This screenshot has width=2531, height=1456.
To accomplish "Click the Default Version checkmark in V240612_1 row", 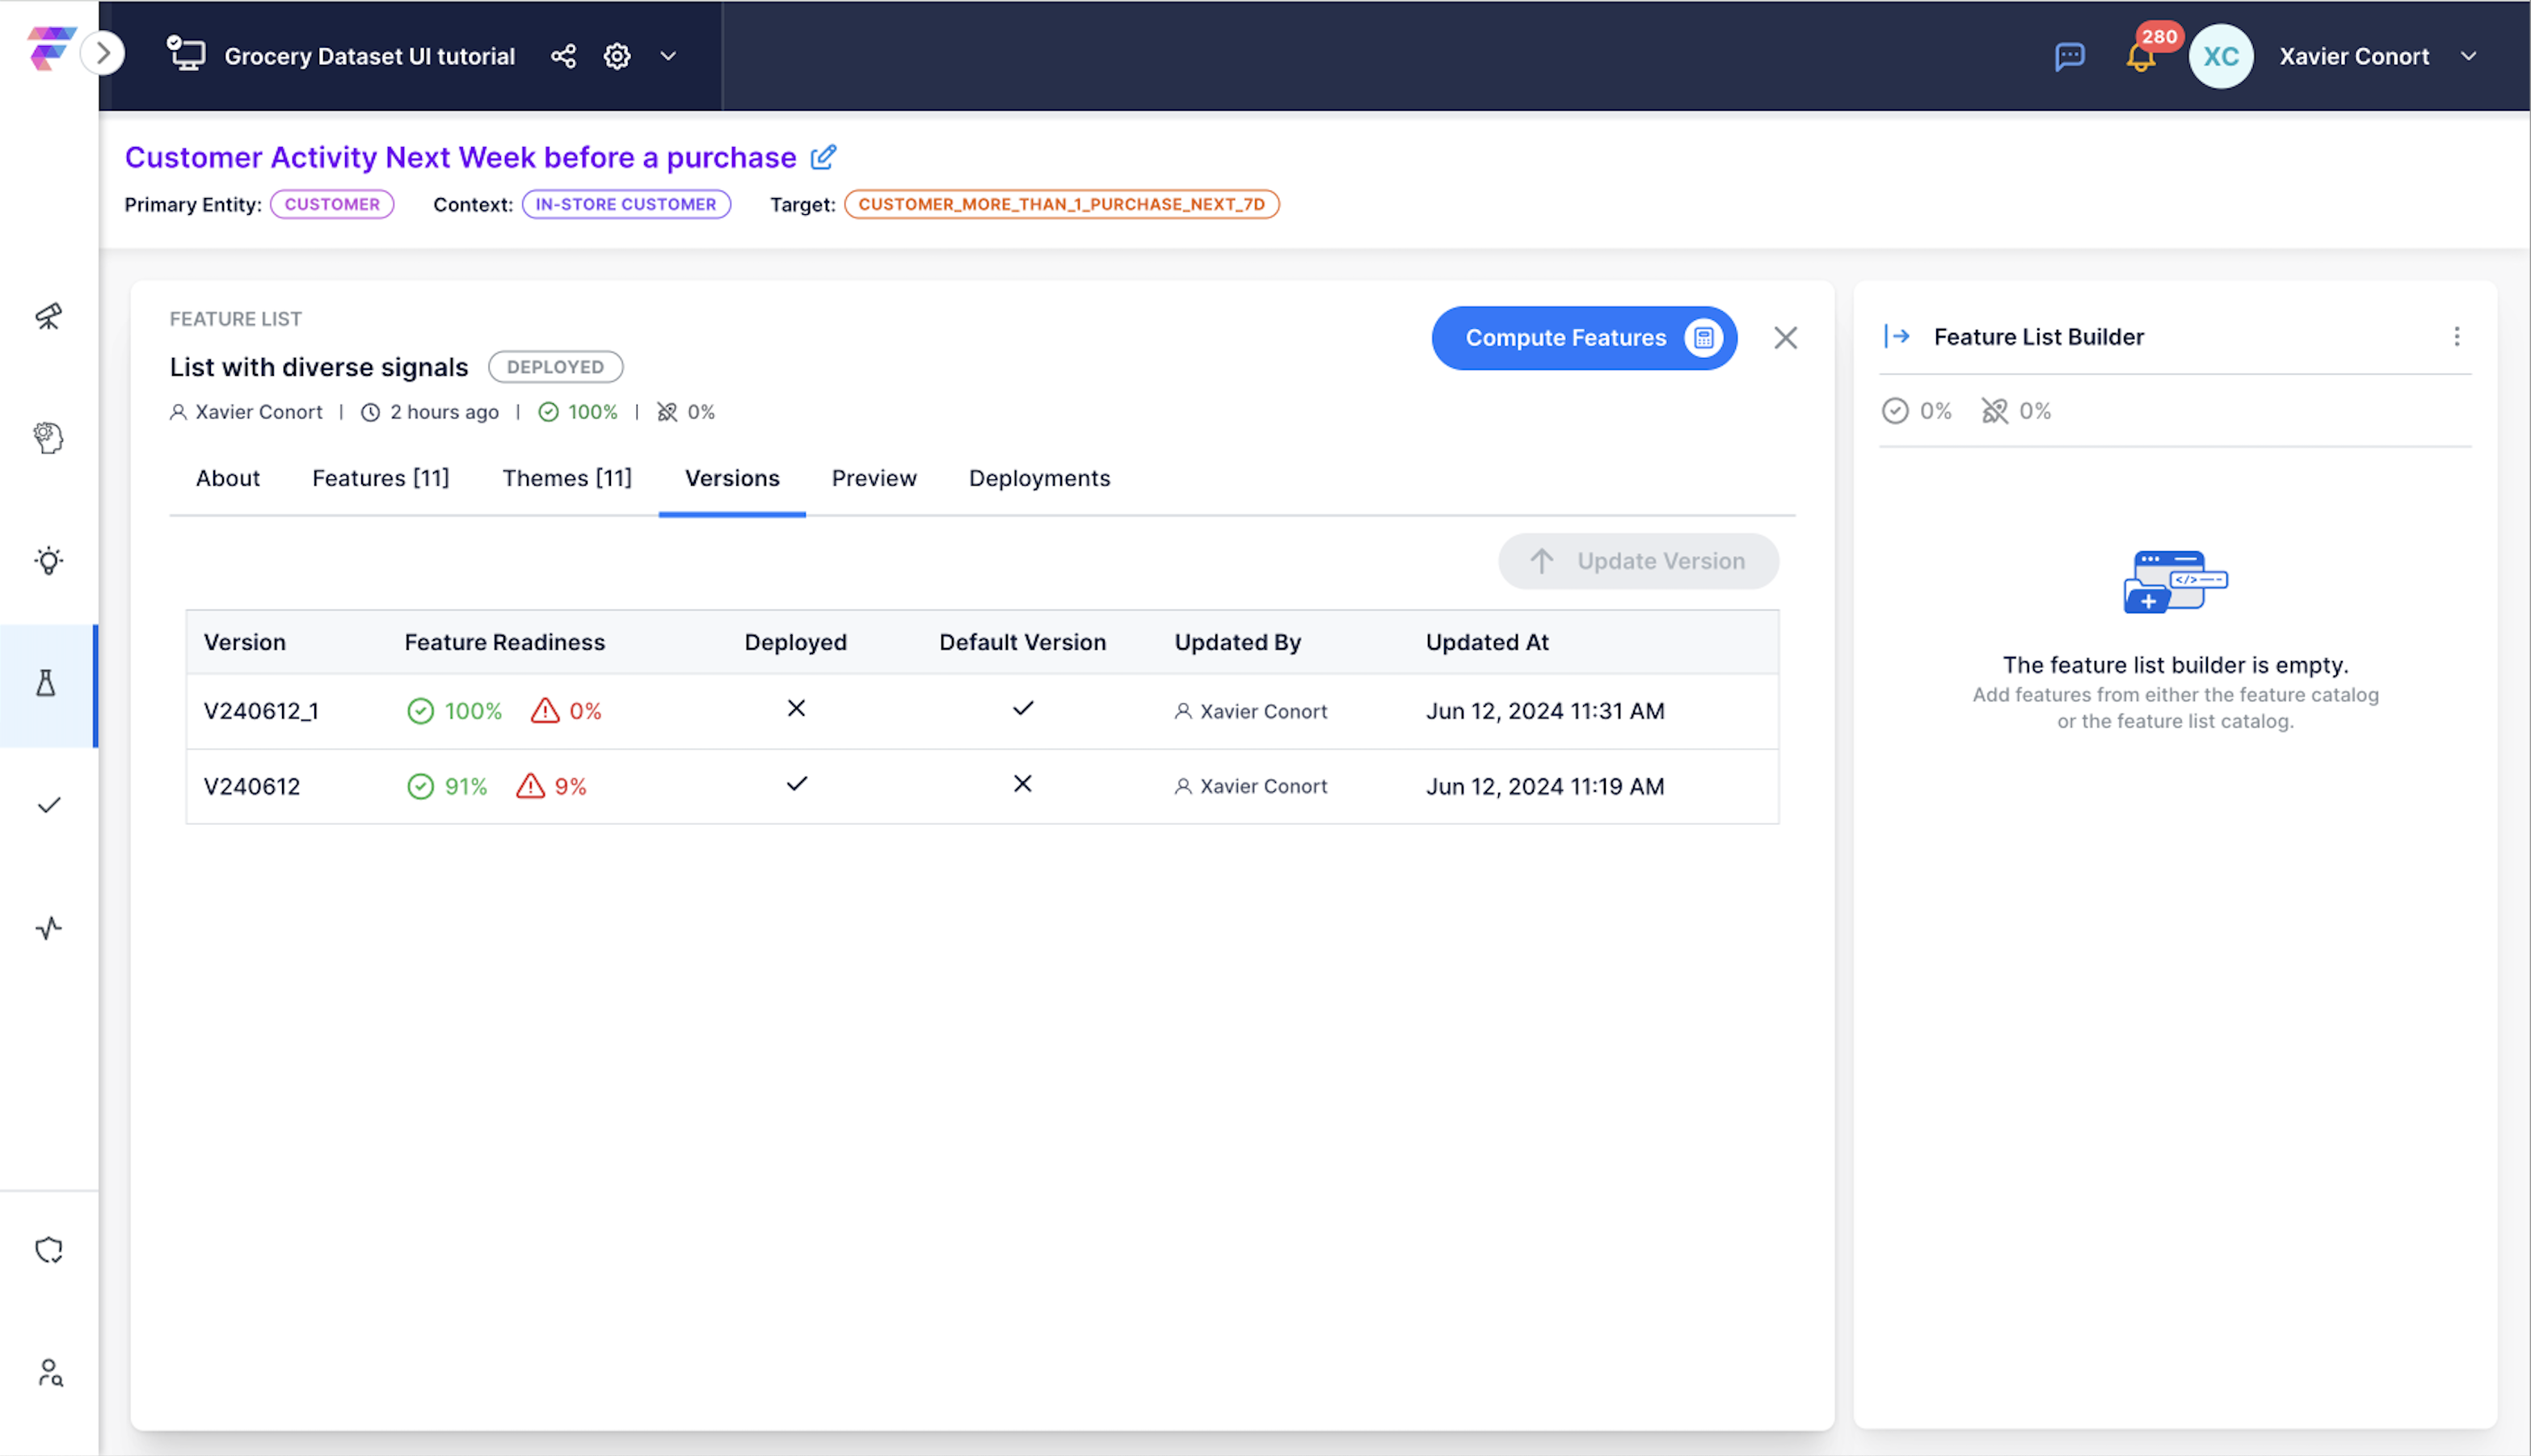I will [1022, 708].
